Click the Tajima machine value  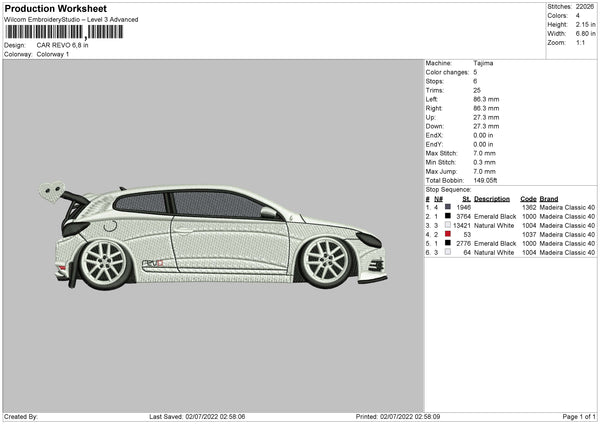click(483, 63)
